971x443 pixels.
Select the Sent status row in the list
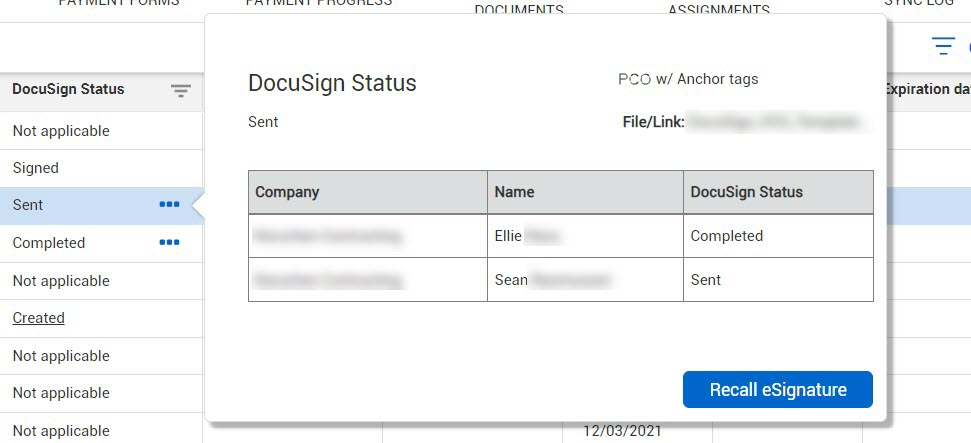click(102, 205)
